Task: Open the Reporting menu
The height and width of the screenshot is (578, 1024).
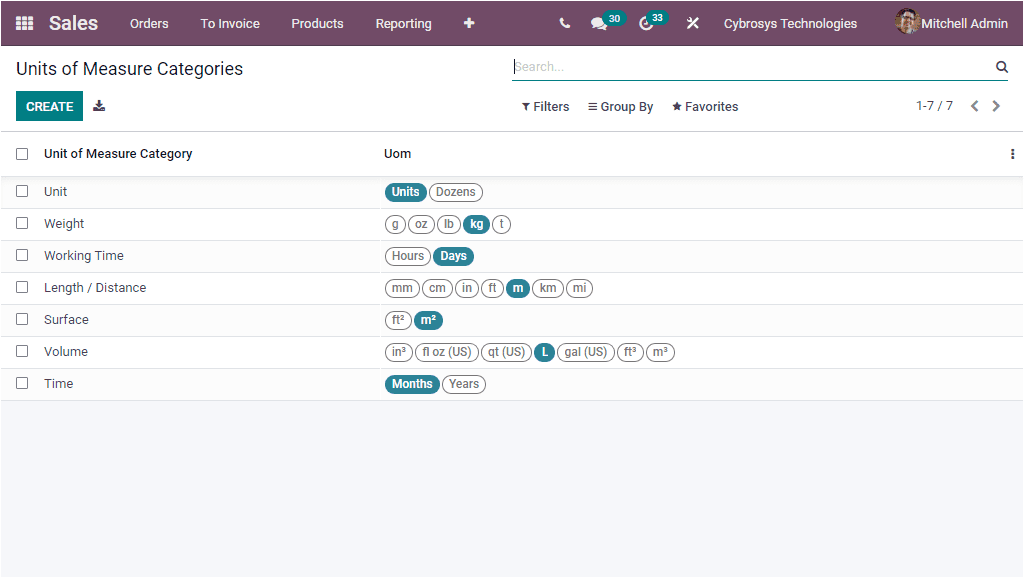Action: pyautogui.click(x=403, y=23)
